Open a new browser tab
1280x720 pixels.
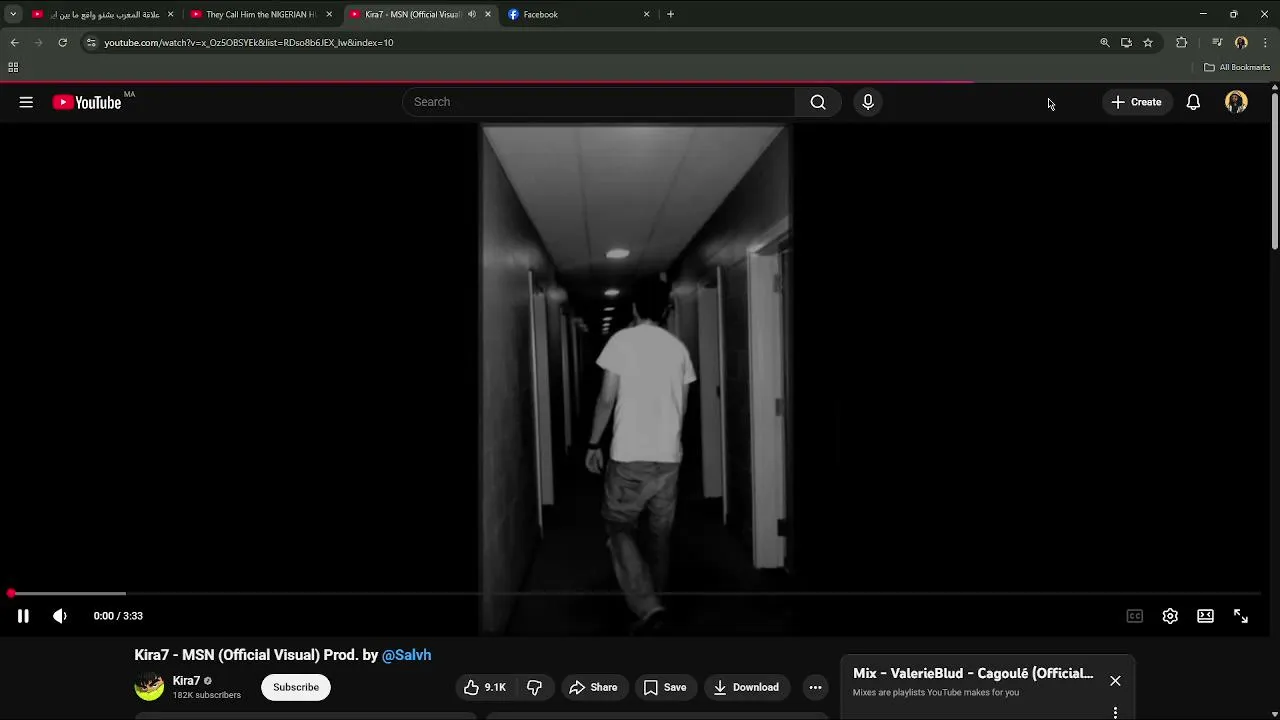[x=670, y=14]
